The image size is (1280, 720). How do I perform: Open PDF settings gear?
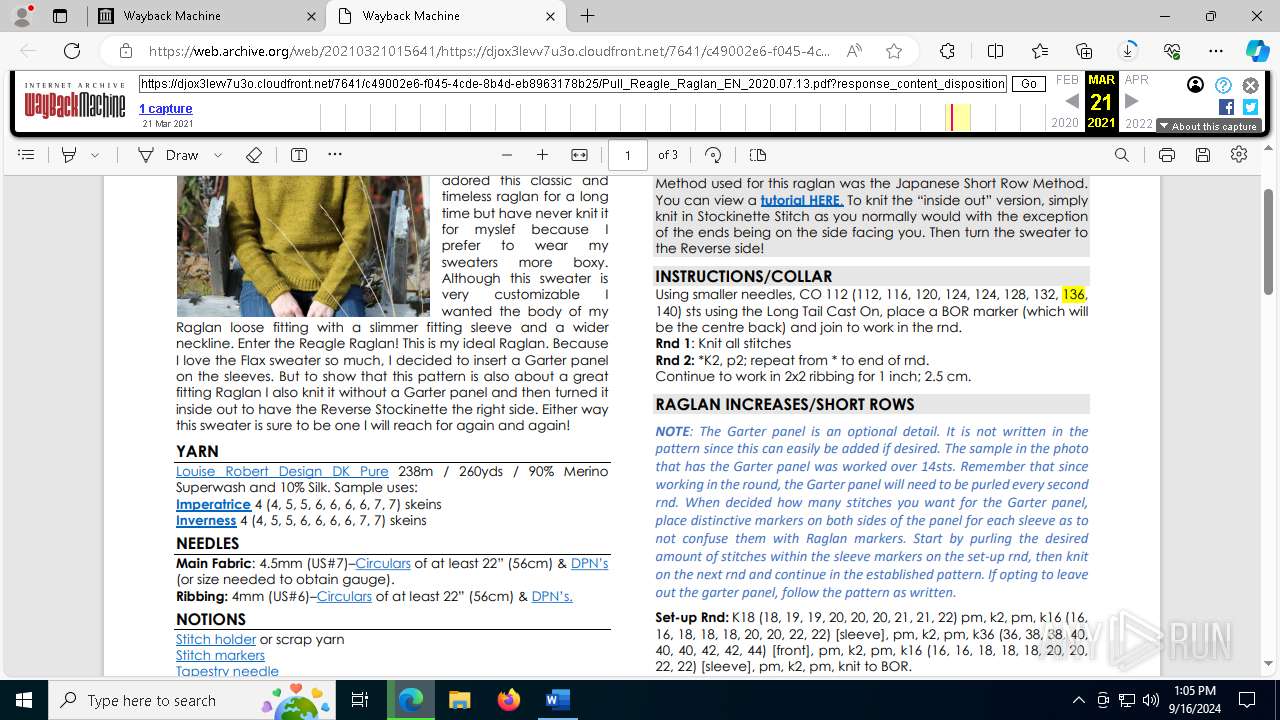[1239, 155]
